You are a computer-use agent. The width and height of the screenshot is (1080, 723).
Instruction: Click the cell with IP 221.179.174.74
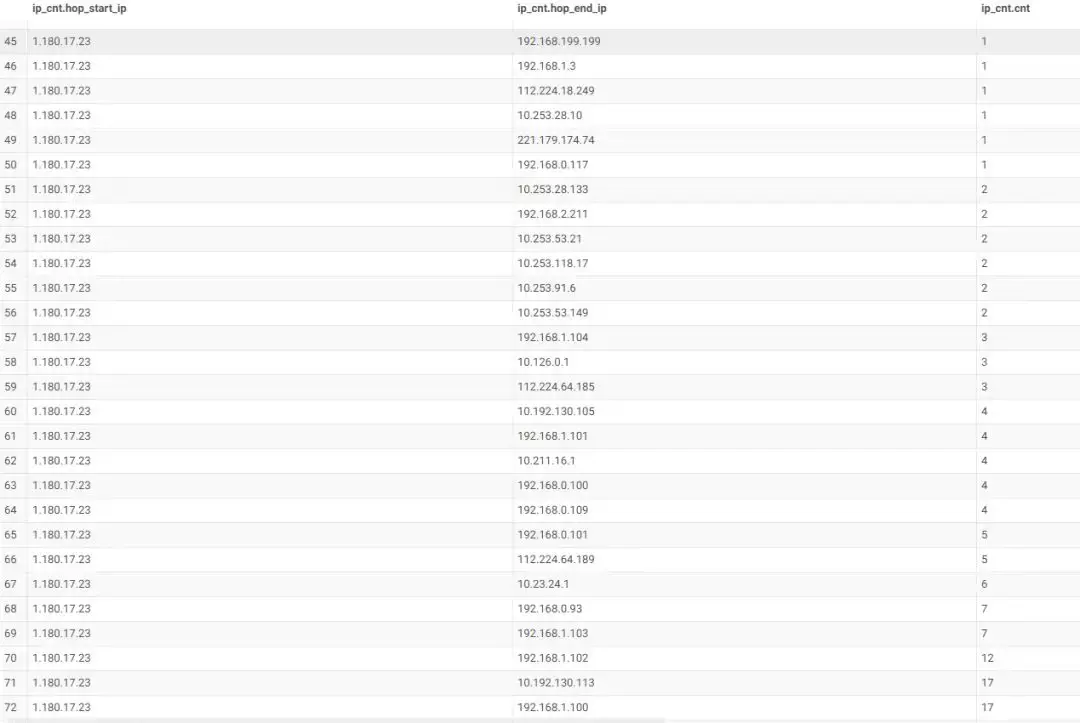click(556, 140)
